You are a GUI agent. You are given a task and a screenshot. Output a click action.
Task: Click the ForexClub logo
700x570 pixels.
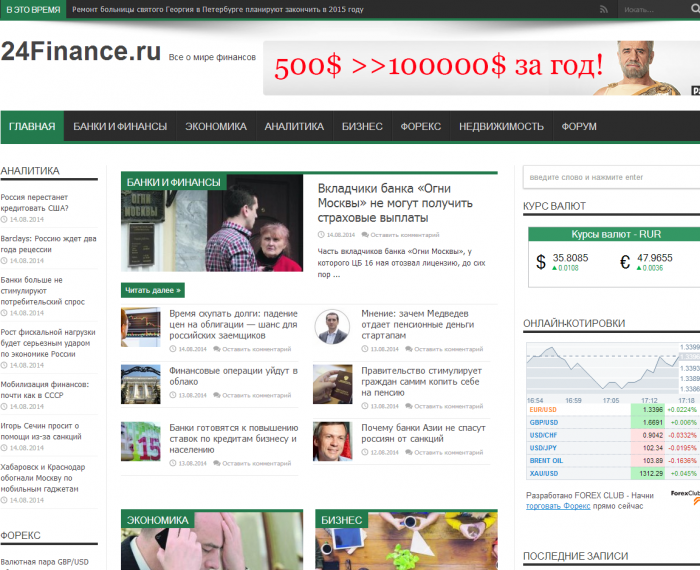686,498
